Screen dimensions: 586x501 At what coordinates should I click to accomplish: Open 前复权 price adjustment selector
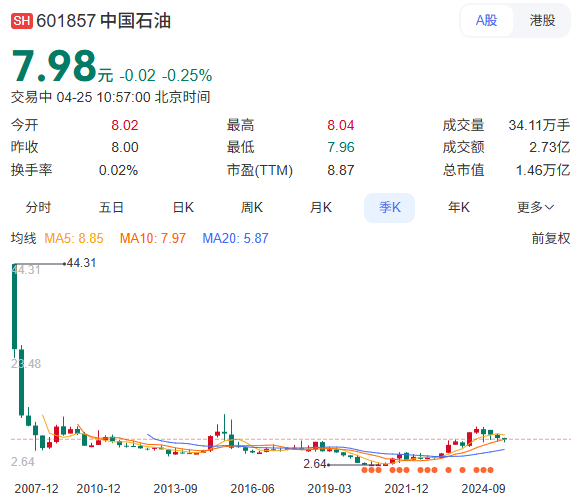550,238
